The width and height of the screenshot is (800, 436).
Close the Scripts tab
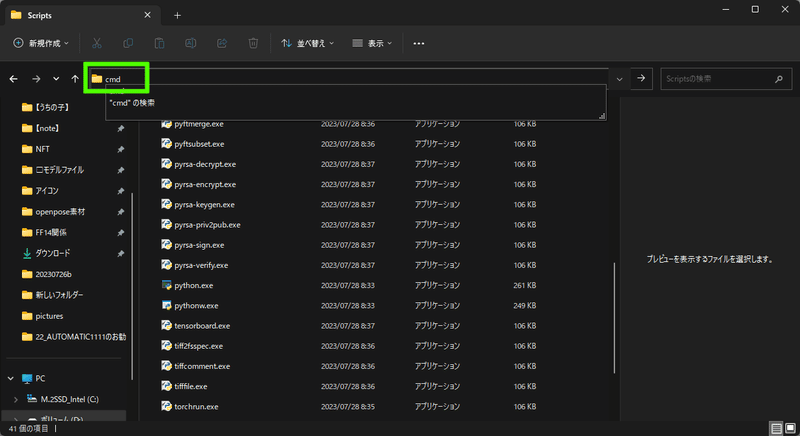click(147, 15)
